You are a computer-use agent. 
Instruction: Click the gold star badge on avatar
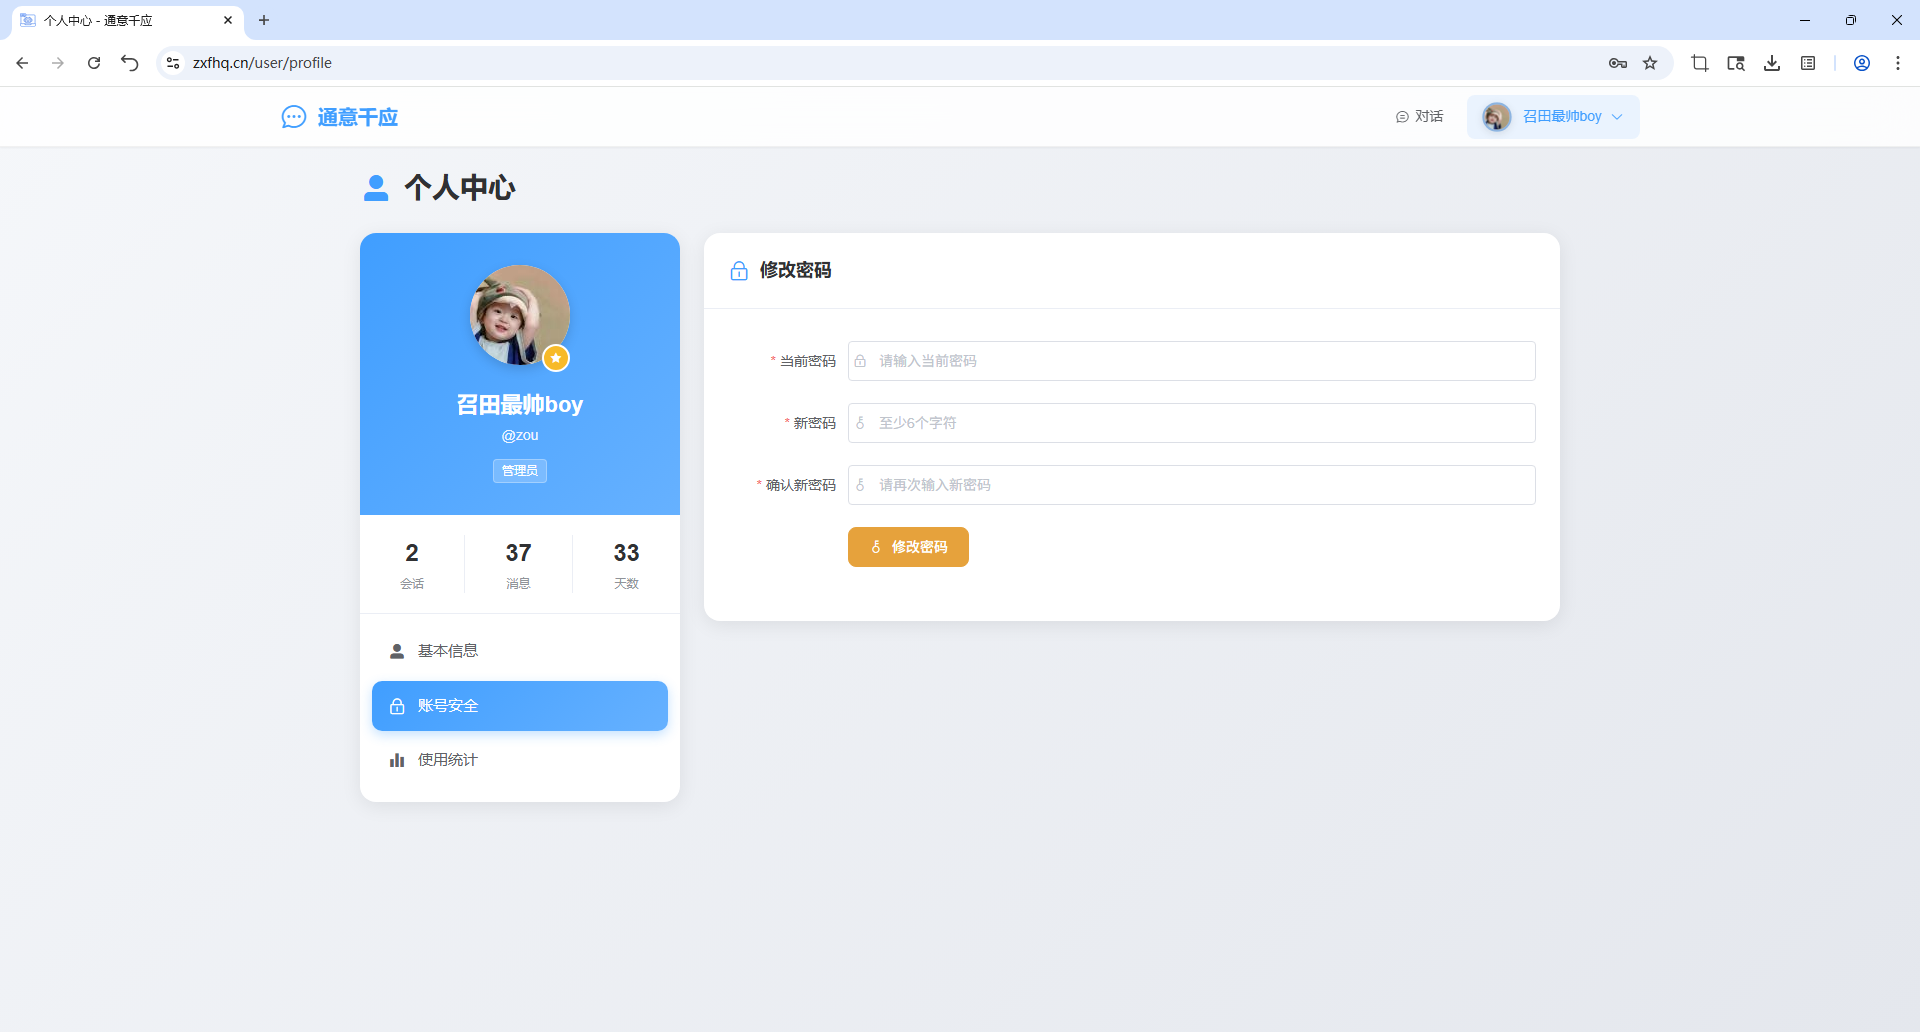click(x=556, y=358)
